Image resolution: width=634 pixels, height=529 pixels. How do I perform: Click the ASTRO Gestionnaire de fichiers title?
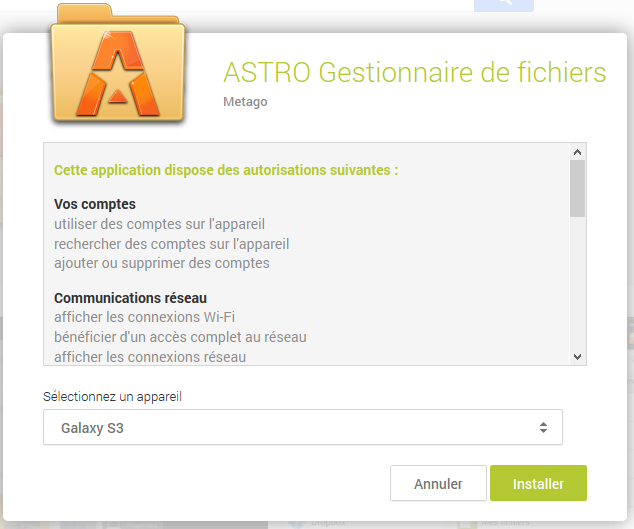pyautogui.click(x=414, y=73)
